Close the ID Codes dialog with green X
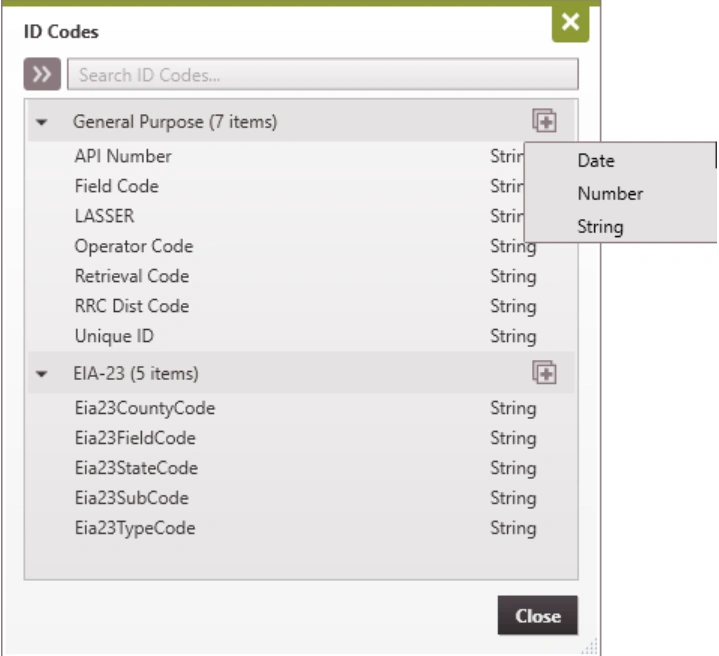719x656 pixels. coord(570,23)
